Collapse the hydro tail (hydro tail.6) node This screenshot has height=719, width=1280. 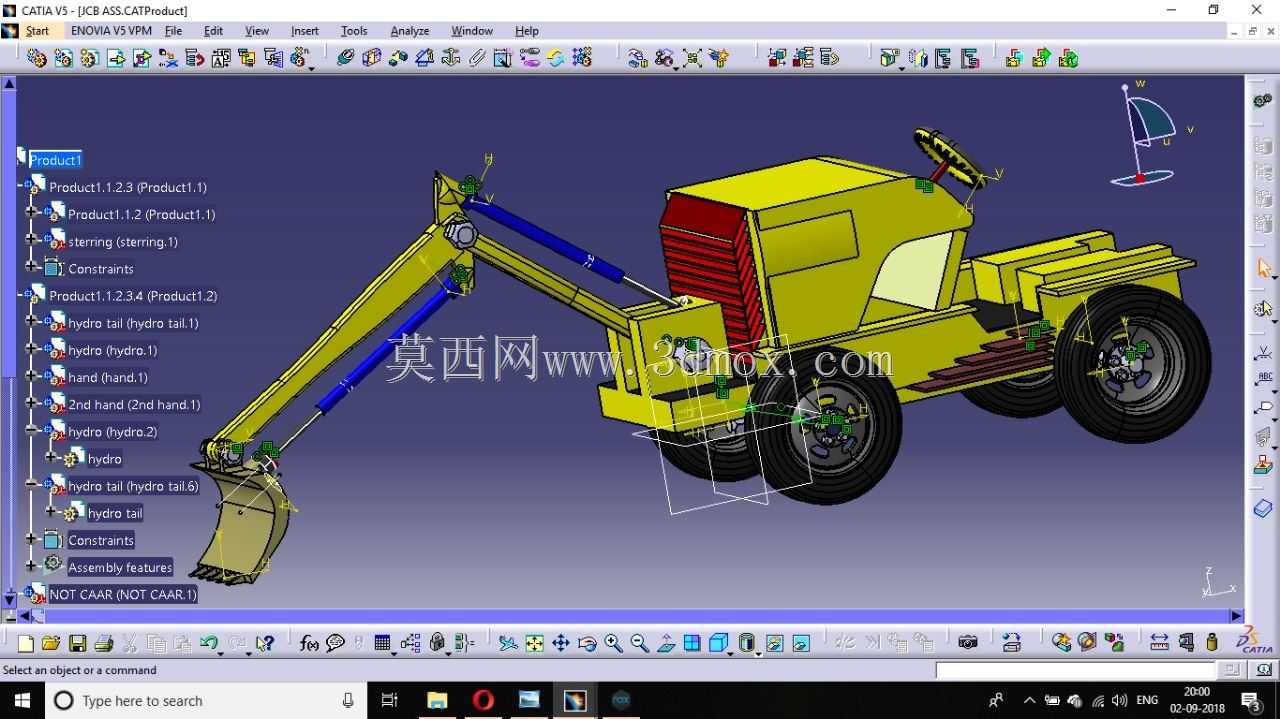32,485
